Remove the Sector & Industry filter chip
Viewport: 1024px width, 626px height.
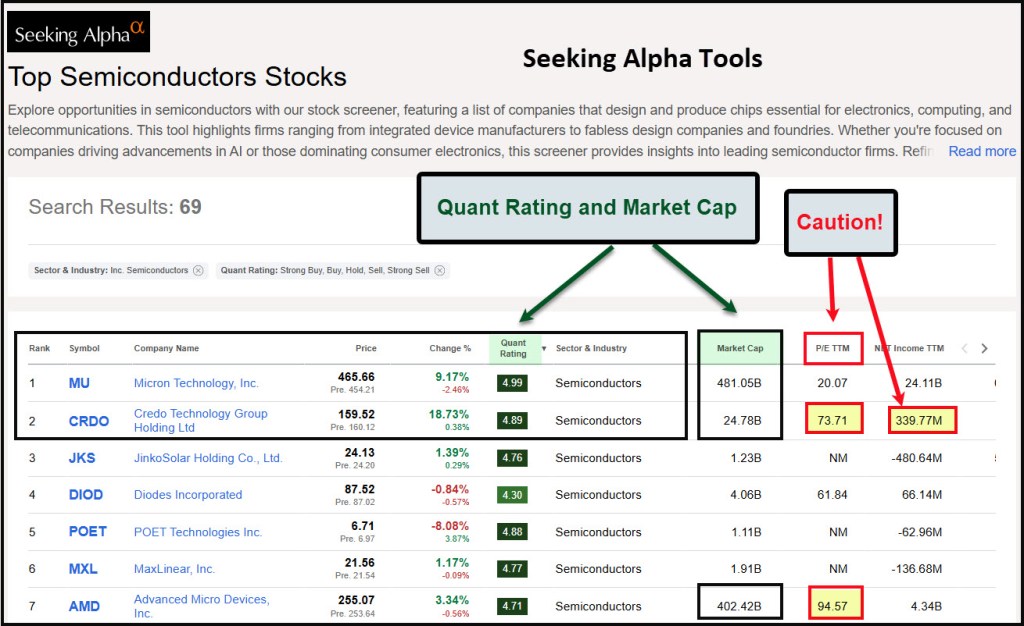pyautogui.click(x=198, y=270)
